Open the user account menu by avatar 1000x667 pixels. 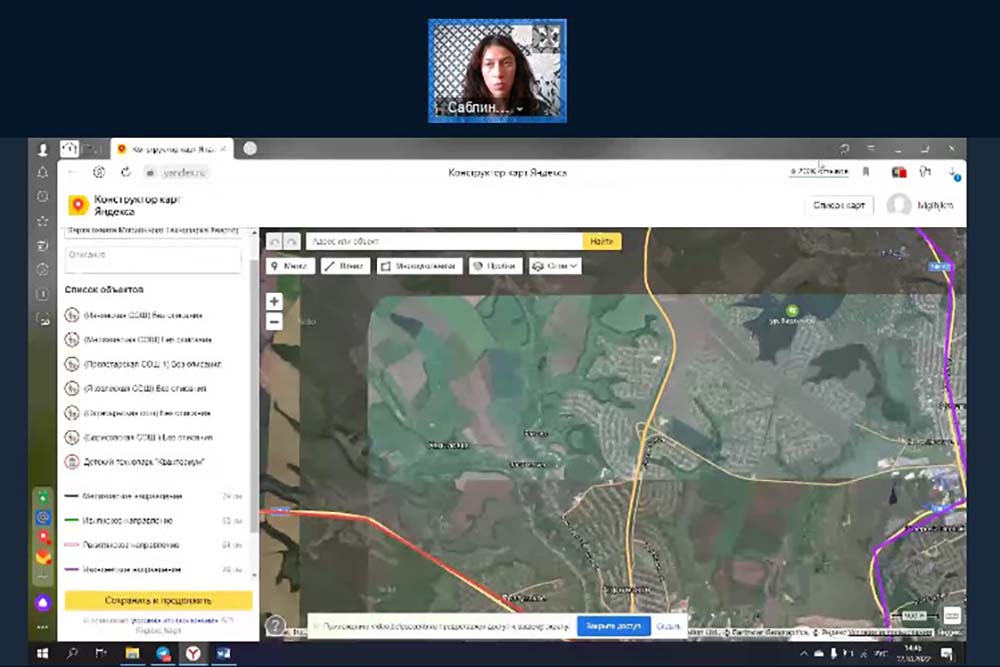(x=899, y=205)
